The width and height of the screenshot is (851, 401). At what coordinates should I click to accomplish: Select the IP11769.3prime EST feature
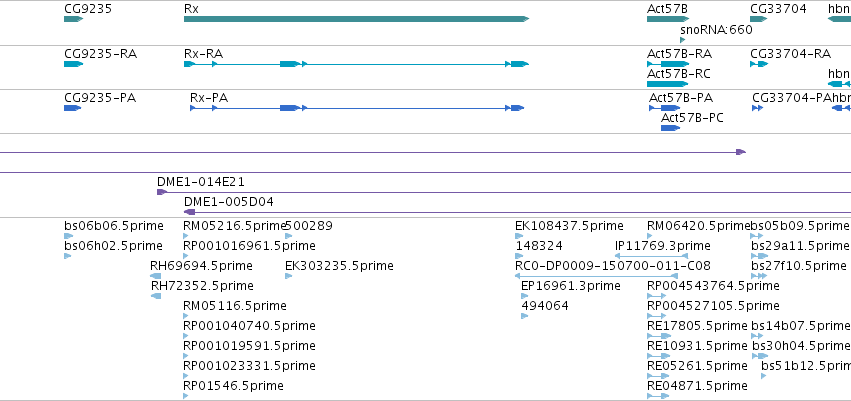[651, 256]
